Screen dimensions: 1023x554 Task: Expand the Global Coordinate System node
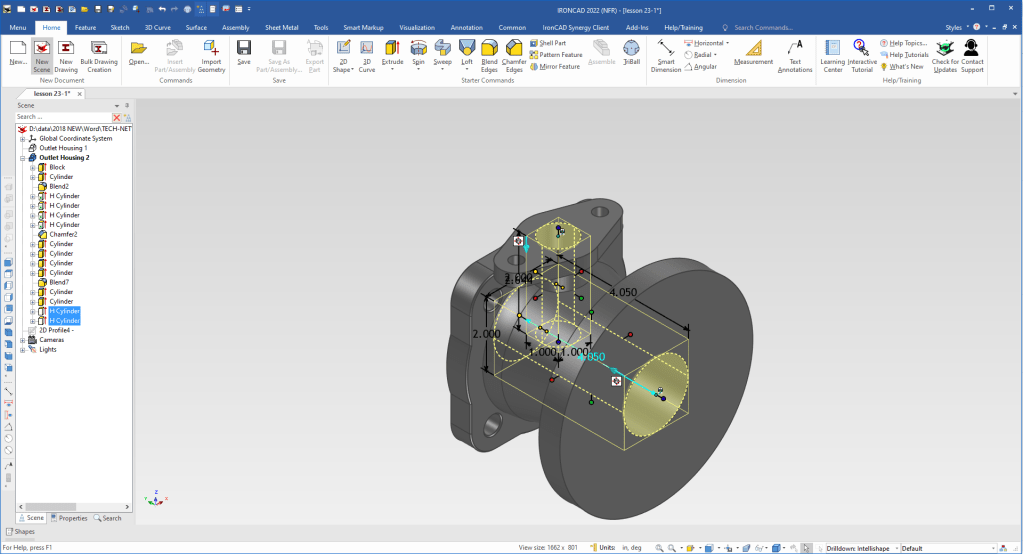23,139
